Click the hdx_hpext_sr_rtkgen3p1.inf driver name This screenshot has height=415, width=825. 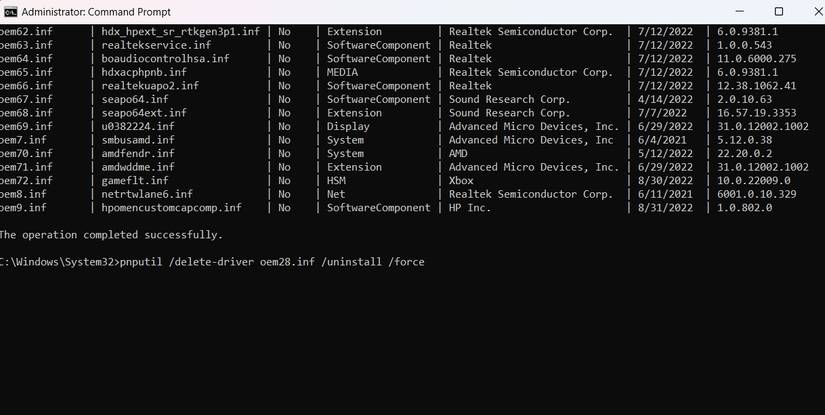coord(180,32)
